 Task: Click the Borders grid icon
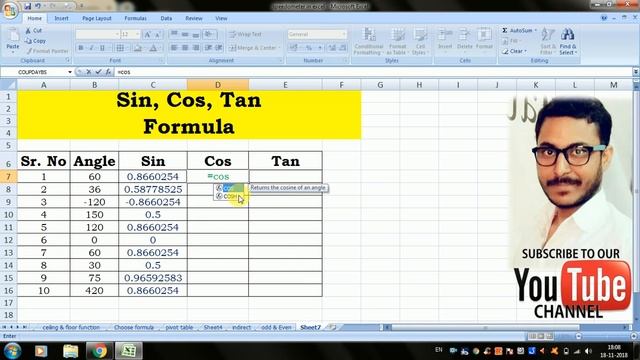[120, 48]
